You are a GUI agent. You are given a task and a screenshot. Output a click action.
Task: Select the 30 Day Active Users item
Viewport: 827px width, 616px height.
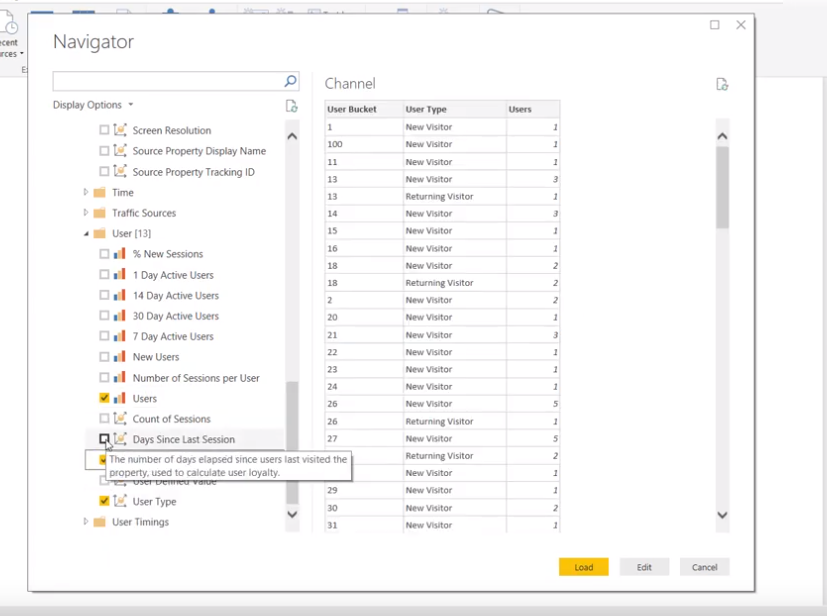pyautogui.click(x=176, y=316)
